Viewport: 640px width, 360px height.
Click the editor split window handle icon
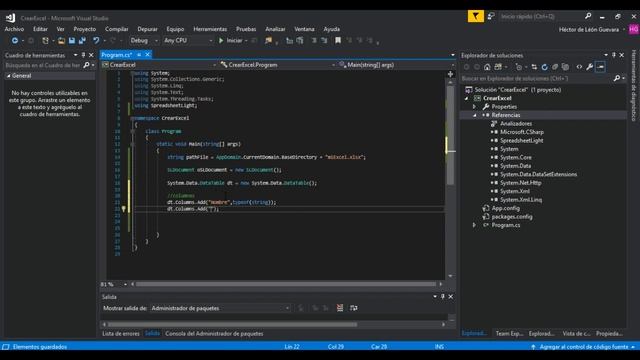click(x=450, y=74)
